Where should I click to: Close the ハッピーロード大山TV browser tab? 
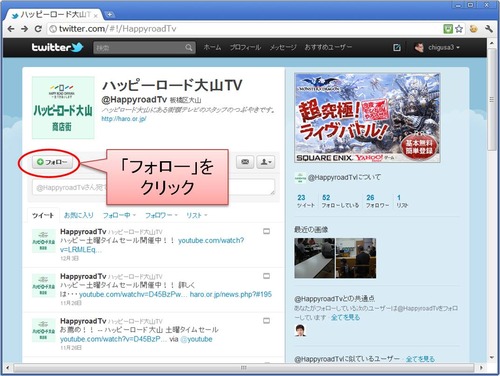pyautogui.click(x=95, y=15)
